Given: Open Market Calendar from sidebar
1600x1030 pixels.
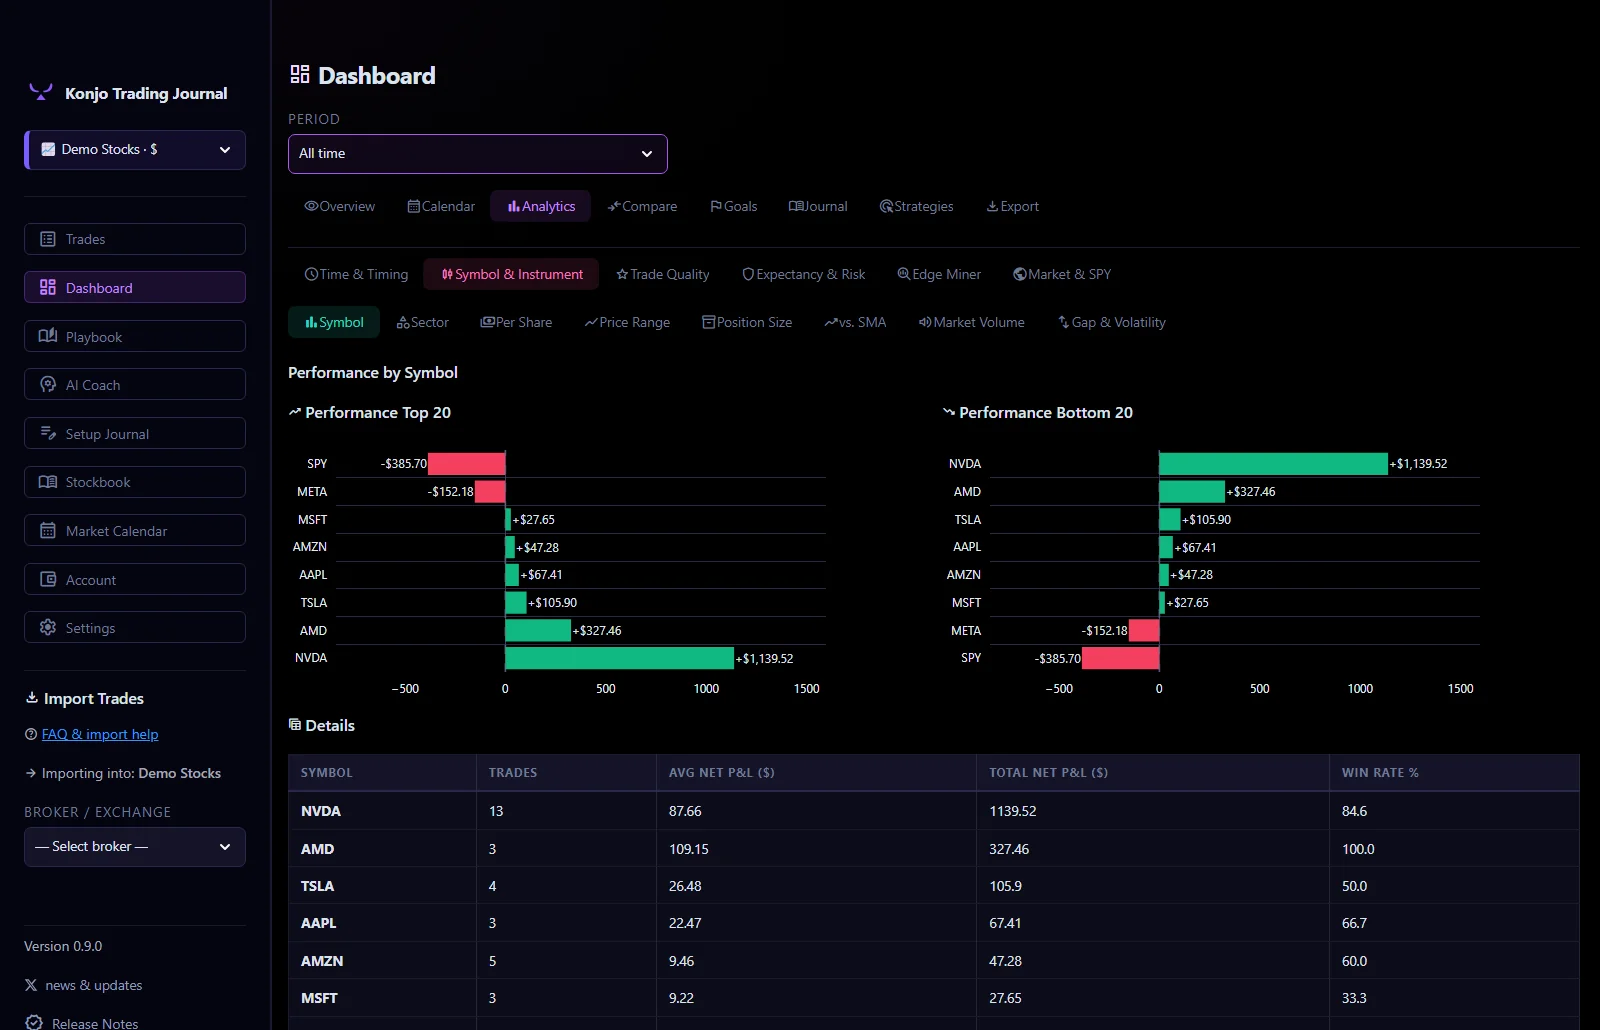Looking at the screenshot, I should coord(135,530).
